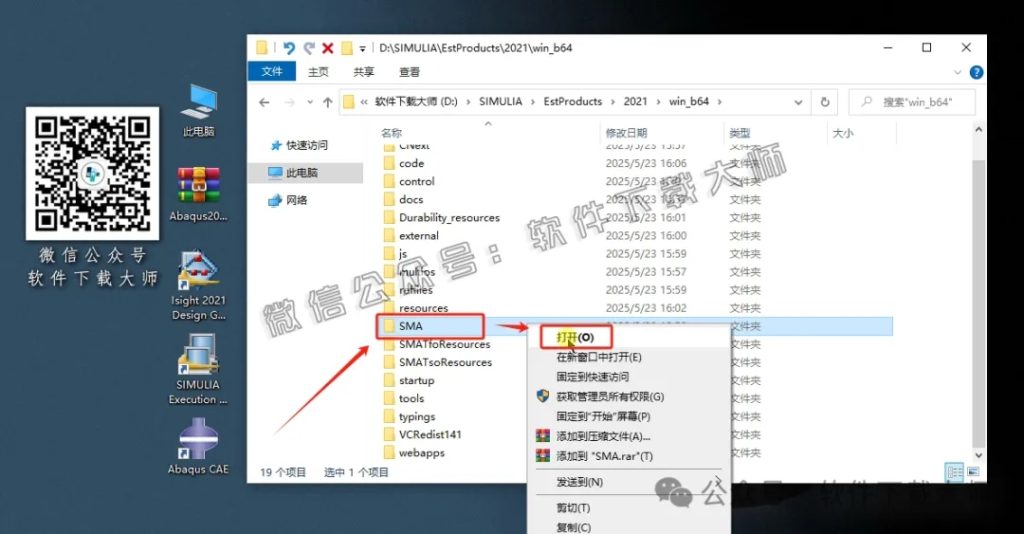Select the SIMULIA Execution desktop shortcut
This screenshot has height=534, width=1024.
pos(198,369)
